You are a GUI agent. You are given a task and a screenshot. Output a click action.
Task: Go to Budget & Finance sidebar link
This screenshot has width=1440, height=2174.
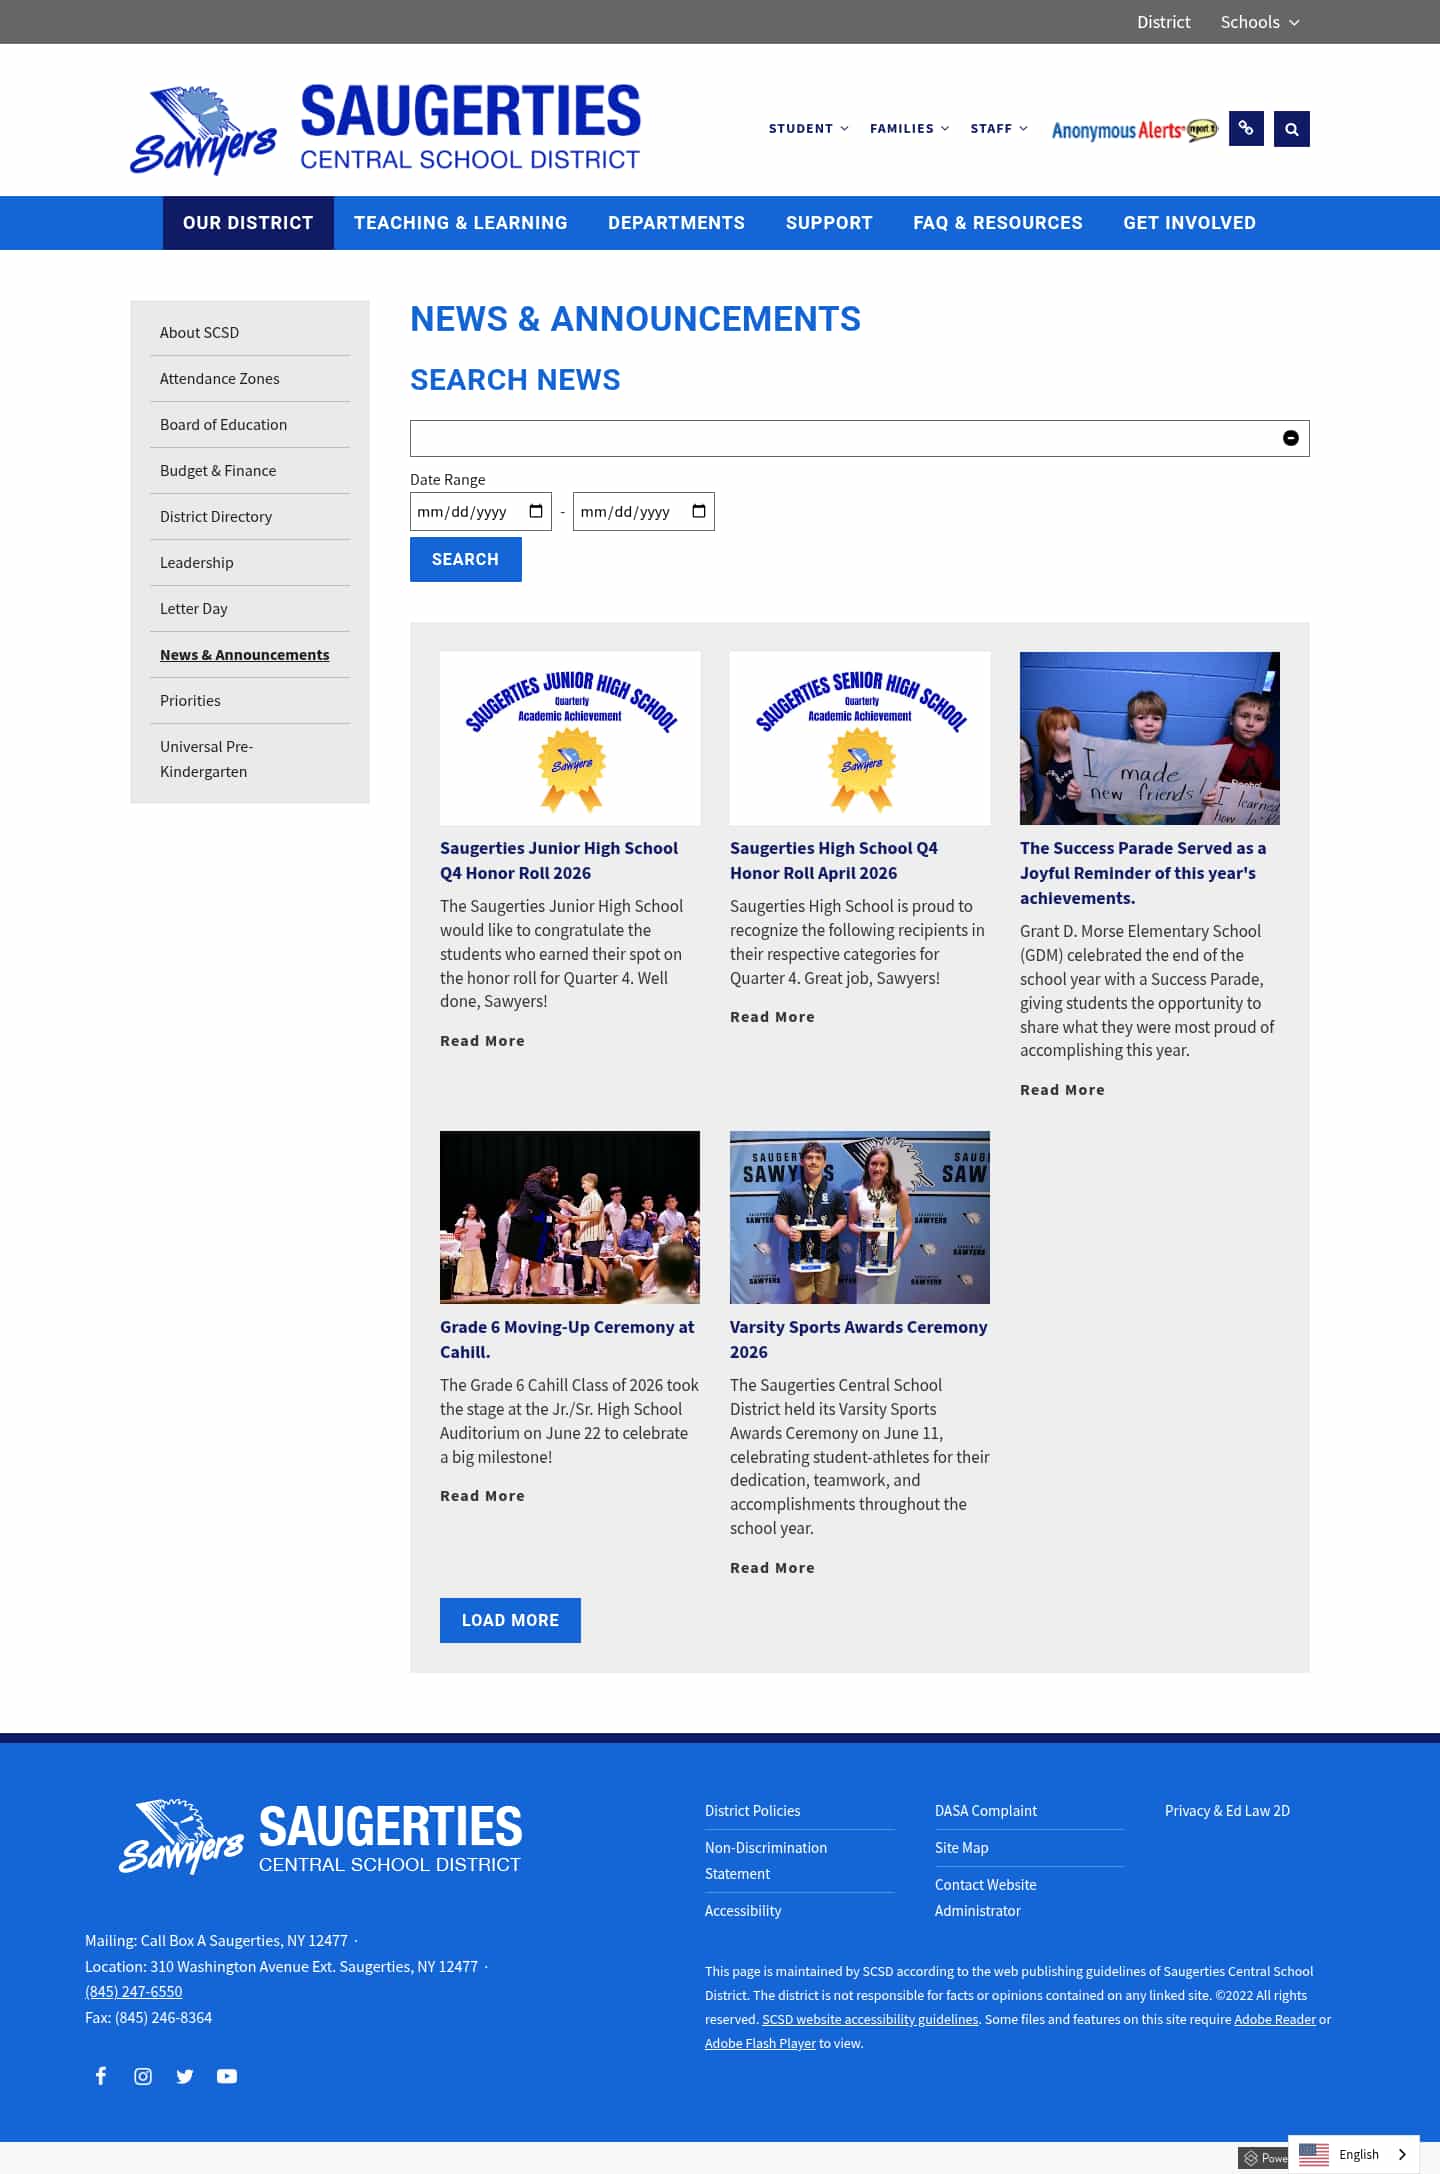pyautogui.click(x=218, y=470)
